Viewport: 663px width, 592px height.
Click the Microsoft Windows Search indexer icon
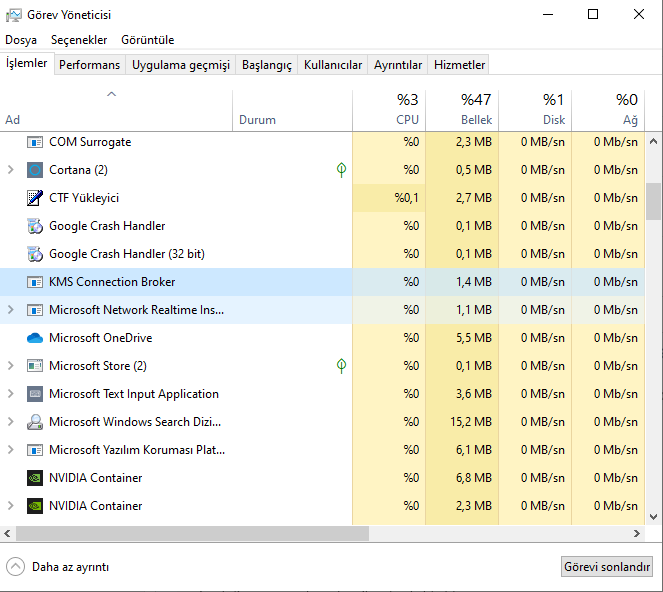[x=35, y=422]
